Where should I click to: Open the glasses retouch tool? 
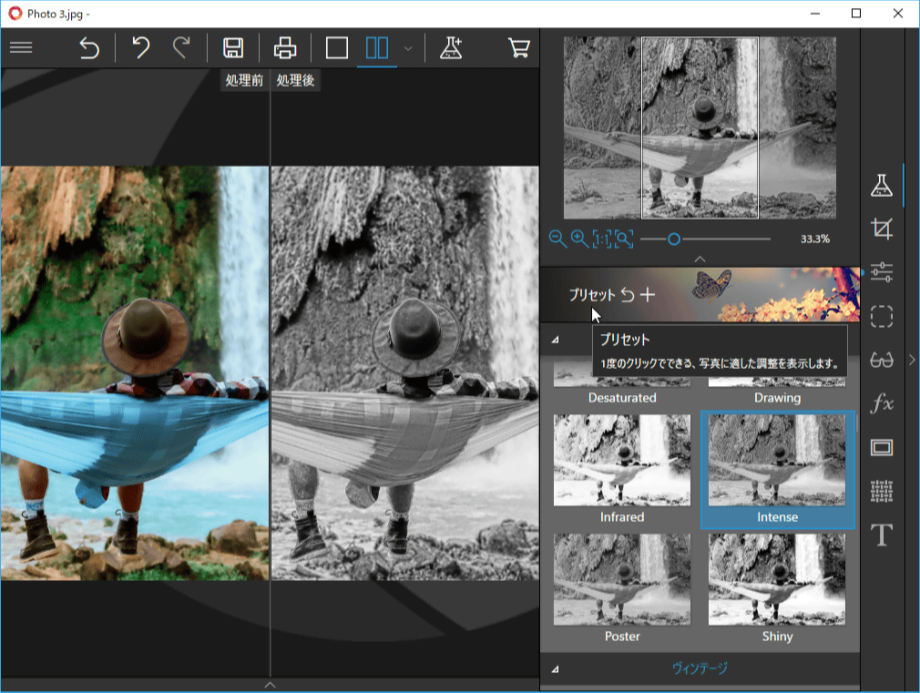(882, 360)
